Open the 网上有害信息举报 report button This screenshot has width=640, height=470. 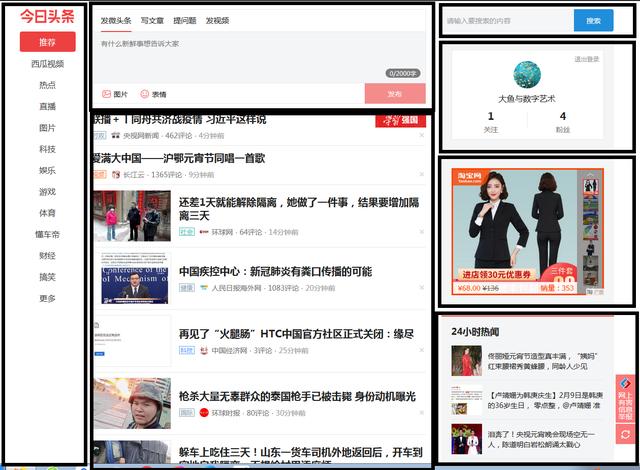click(625, 400)
